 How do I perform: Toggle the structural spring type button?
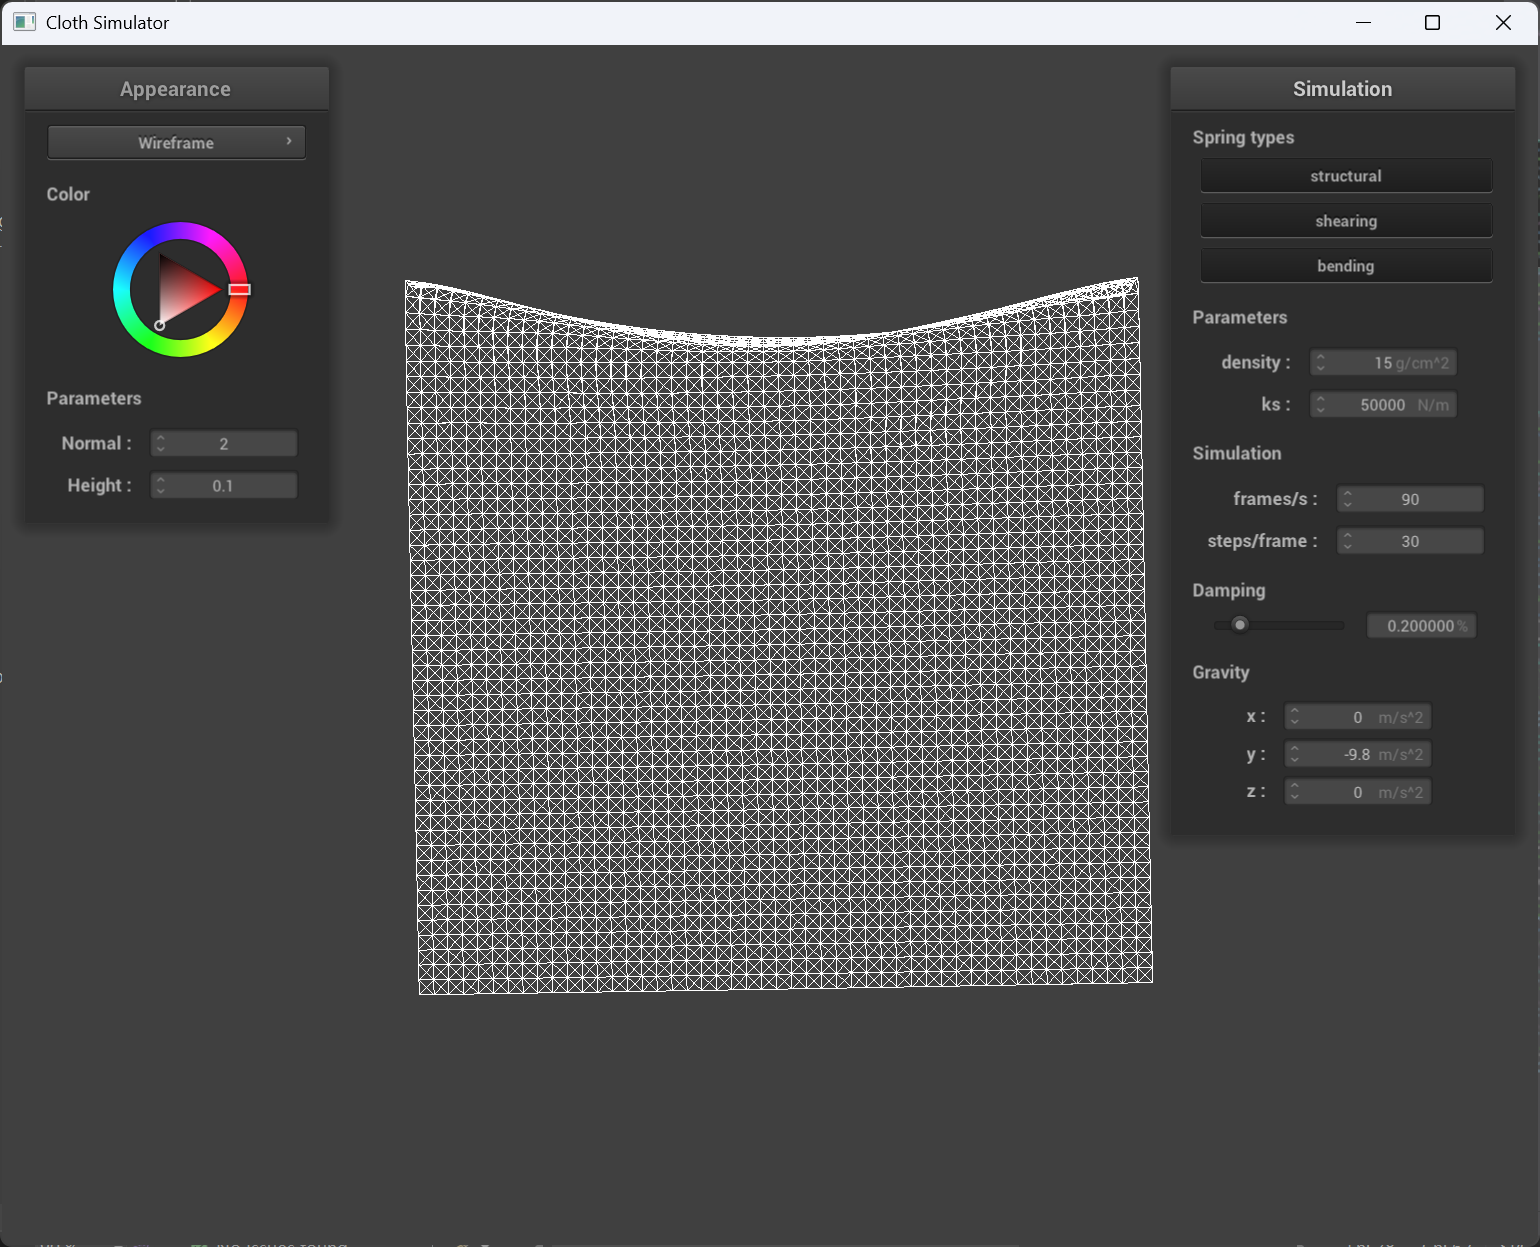pos(1346,176)
